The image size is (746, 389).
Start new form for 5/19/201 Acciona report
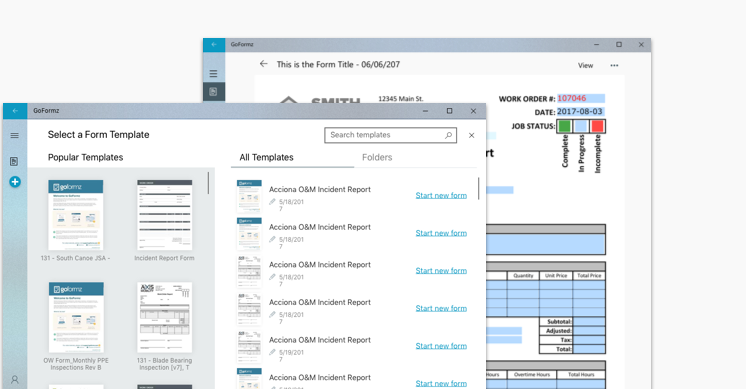[x=441, y=346]
